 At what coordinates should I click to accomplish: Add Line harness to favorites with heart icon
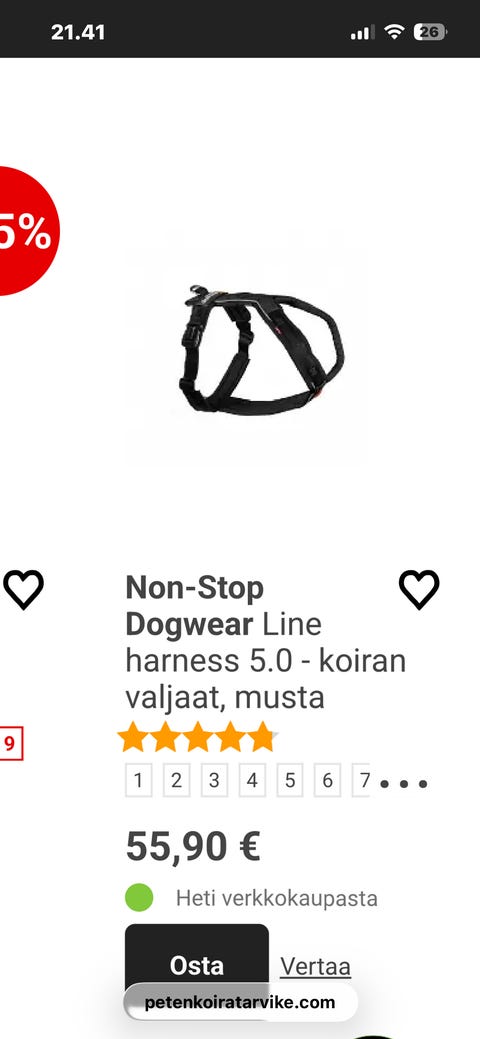pos(418,589)
